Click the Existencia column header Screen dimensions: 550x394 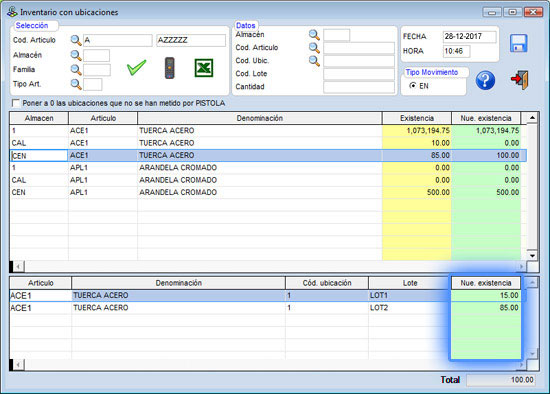click(x=416, y=118)
